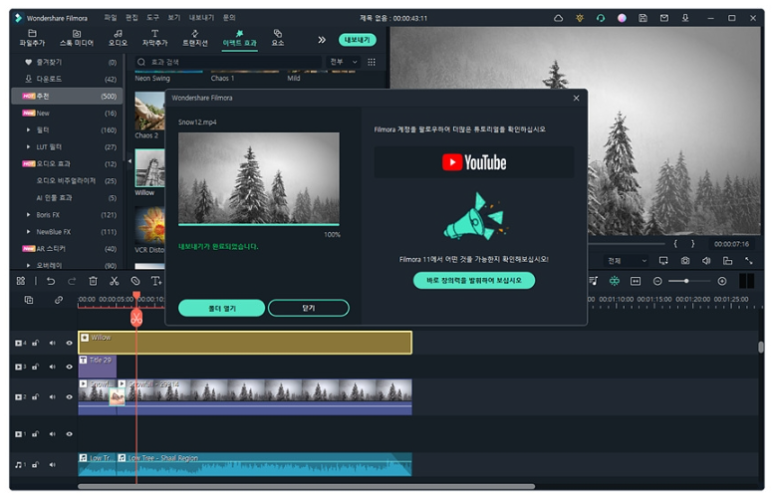Select the New effects category
Viewport: 773px width, 496px height.
[x=69, y=113]
